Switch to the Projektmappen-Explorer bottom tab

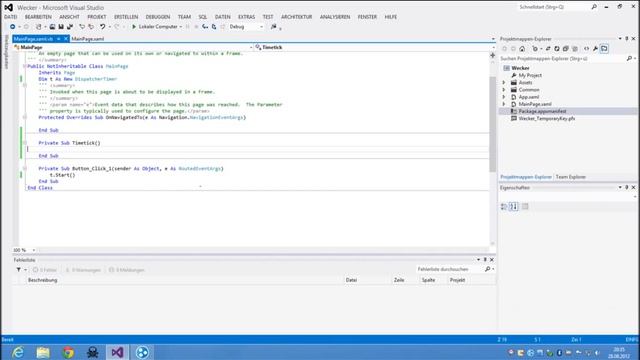tap(526, 177)
